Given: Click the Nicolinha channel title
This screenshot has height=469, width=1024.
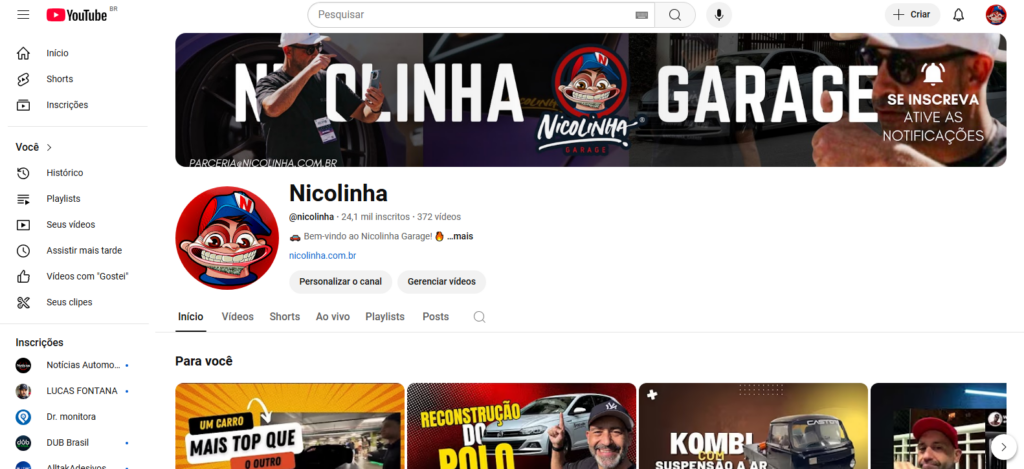Looking at the screenshot, I should [338, 193].
